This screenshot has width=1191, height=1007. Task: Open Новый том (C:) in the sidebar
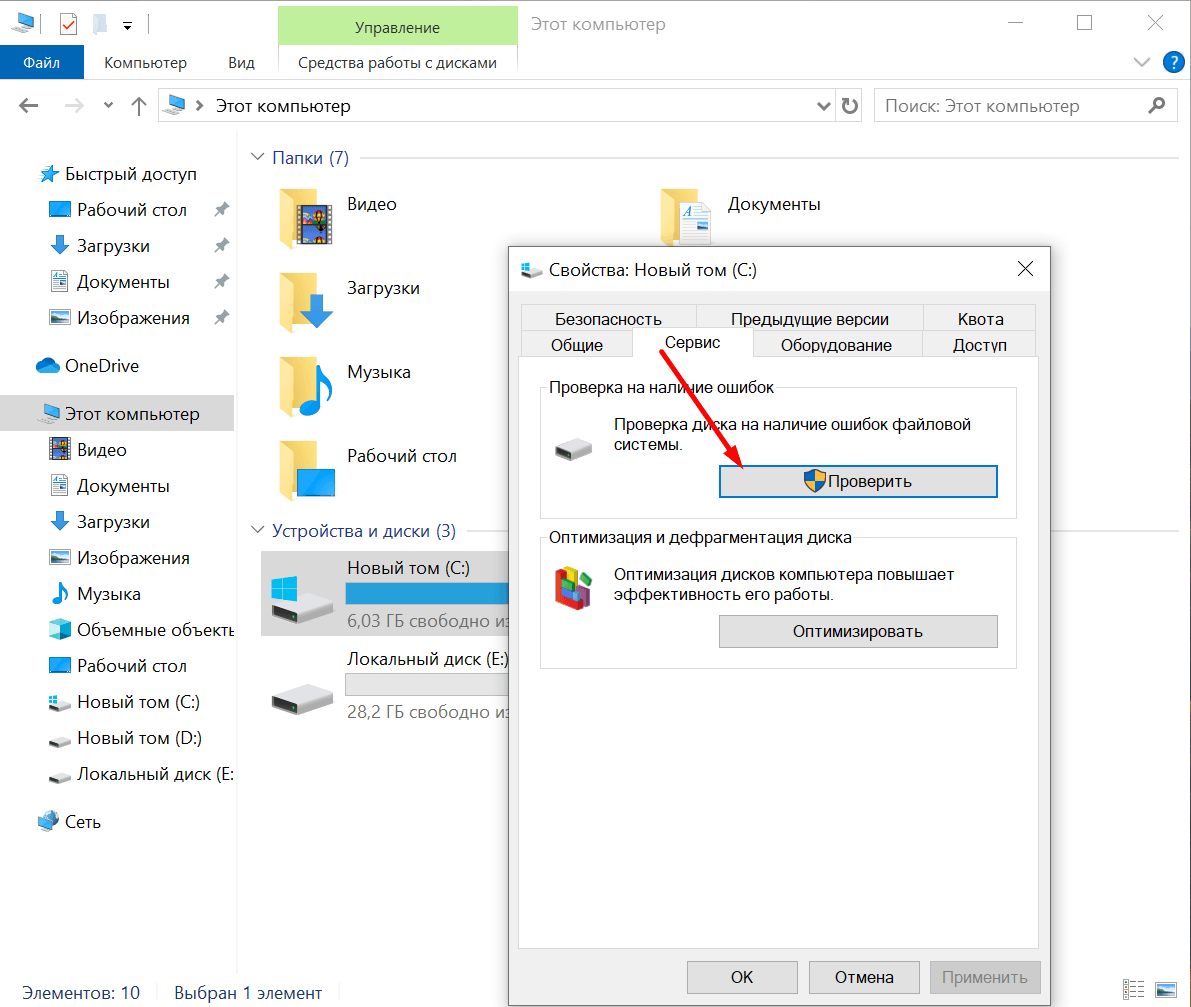coord(124,702)
